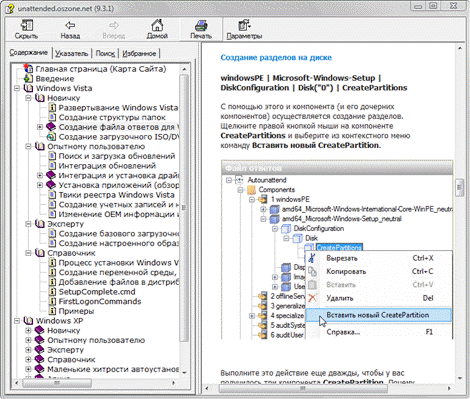Switch to the Указатель tab

pos(72,53)
